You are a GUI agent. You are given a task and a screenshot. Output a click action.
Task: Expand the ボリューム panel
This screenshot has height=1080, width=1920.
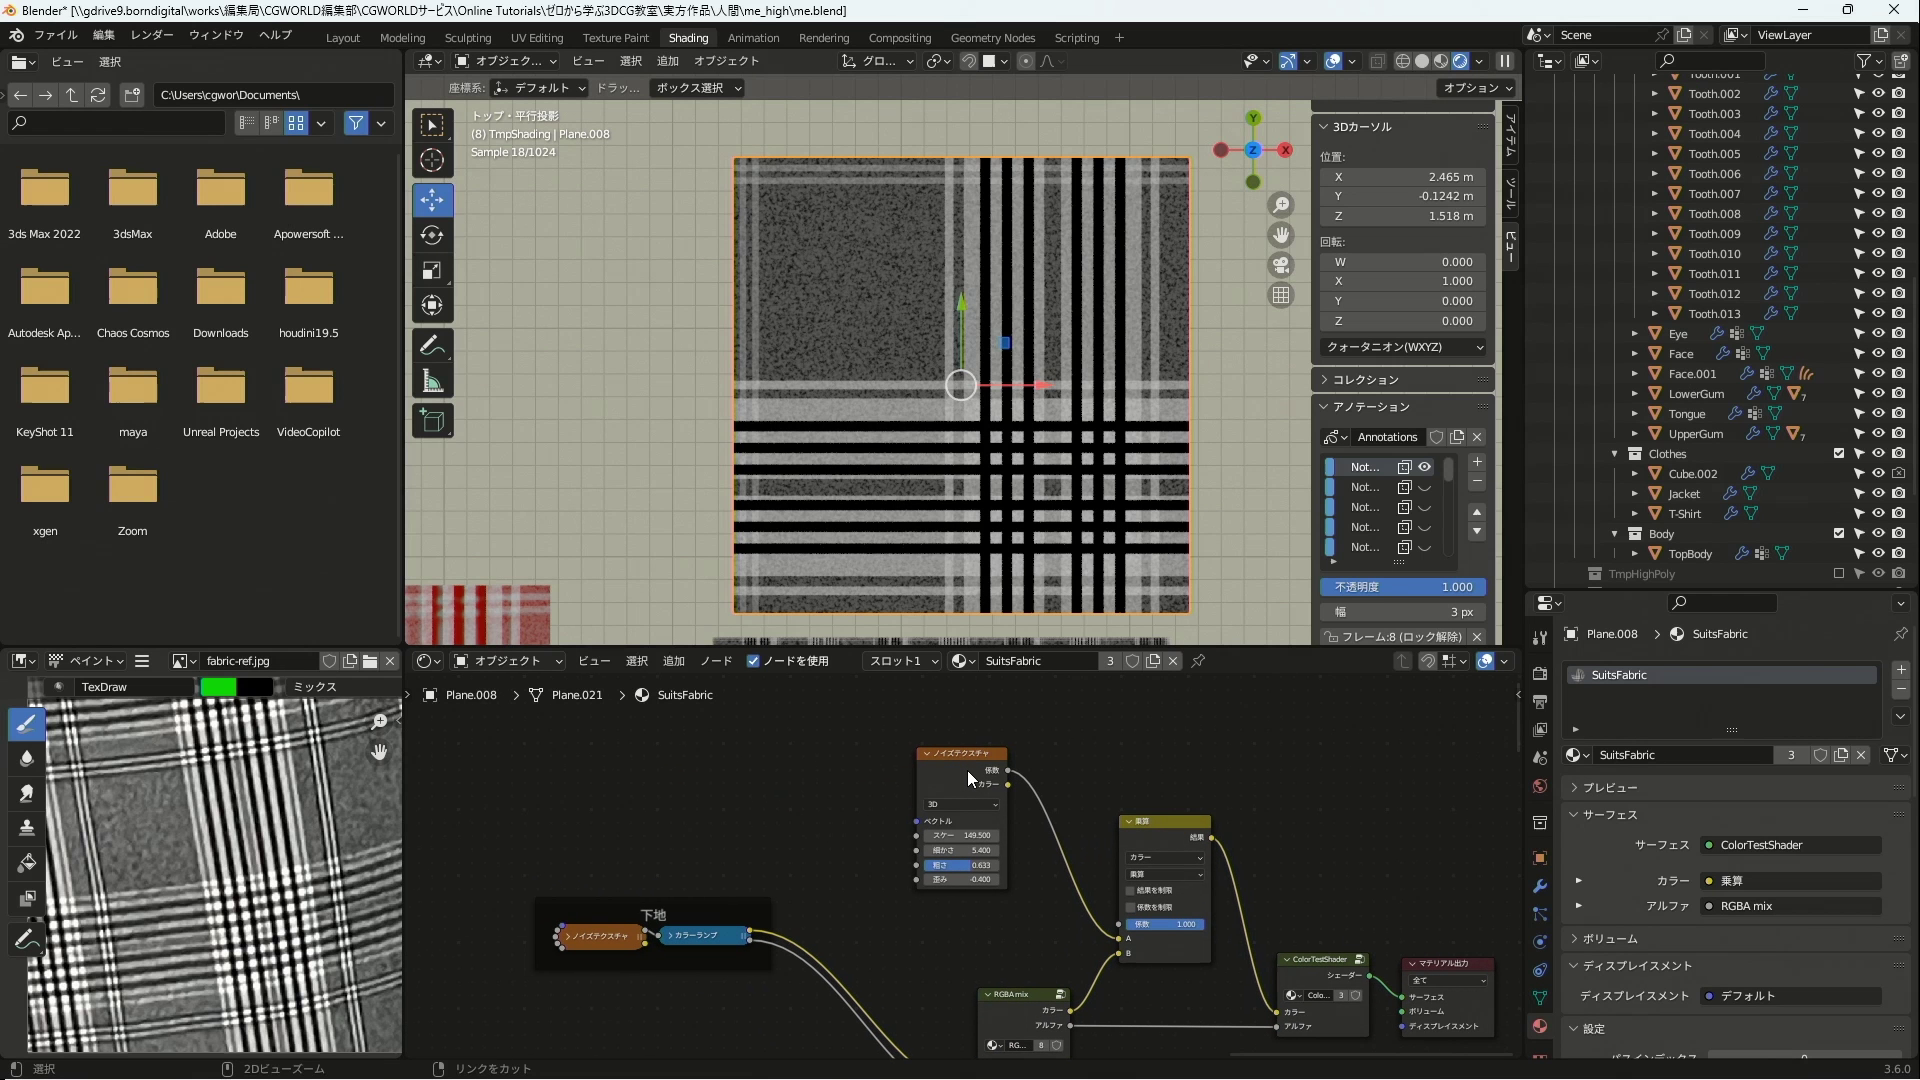coord(1610,939)
